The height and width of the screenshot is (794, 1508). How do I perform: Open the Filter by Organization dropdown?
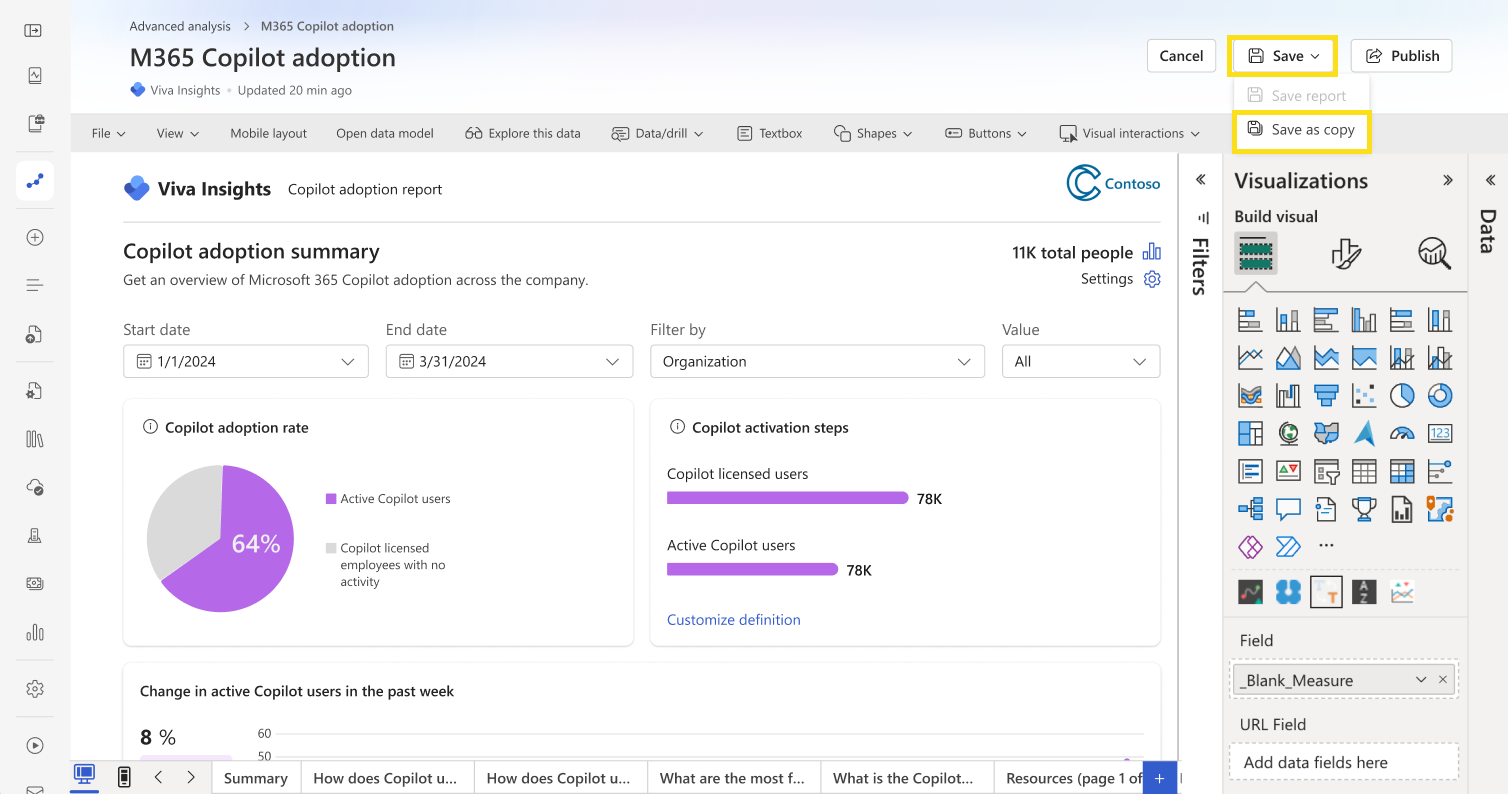[x=963, y=361]
